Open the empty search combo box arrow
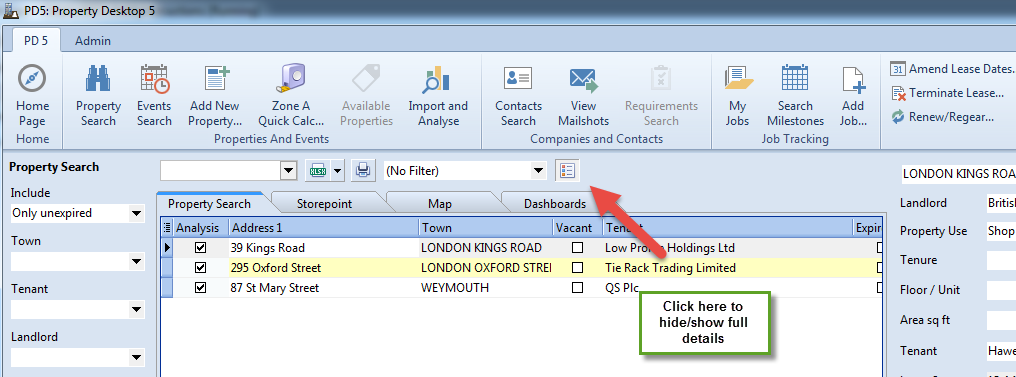 pyautogui.click(x=288, y=171)
